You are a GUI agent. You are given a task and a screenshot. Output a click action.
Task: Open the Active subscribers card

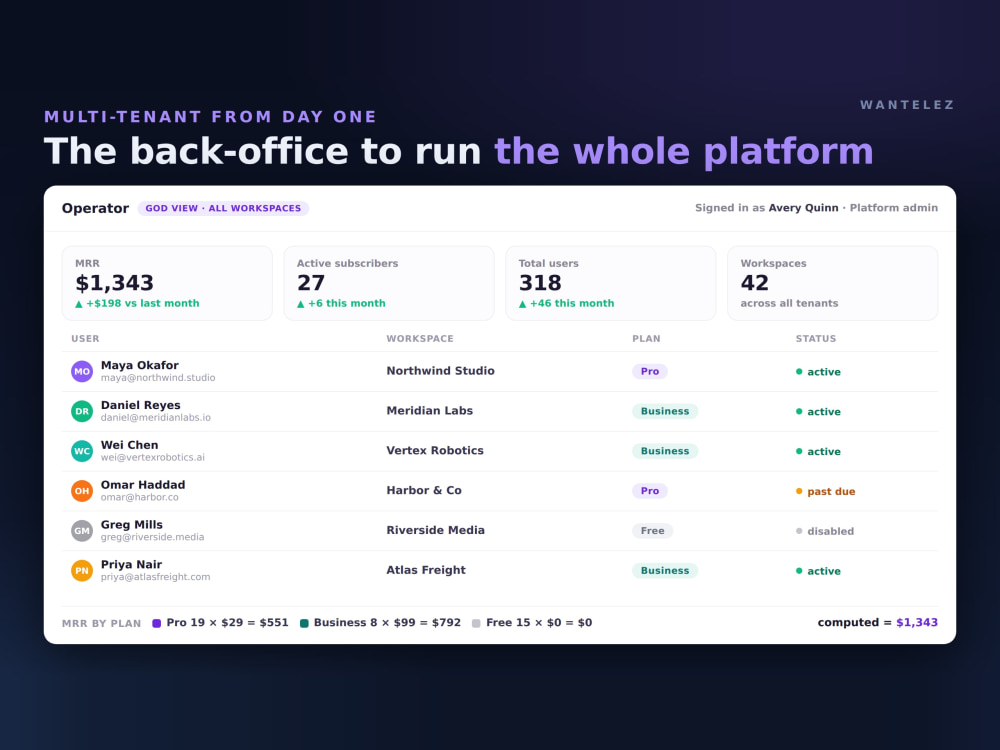tap(389, 283)
